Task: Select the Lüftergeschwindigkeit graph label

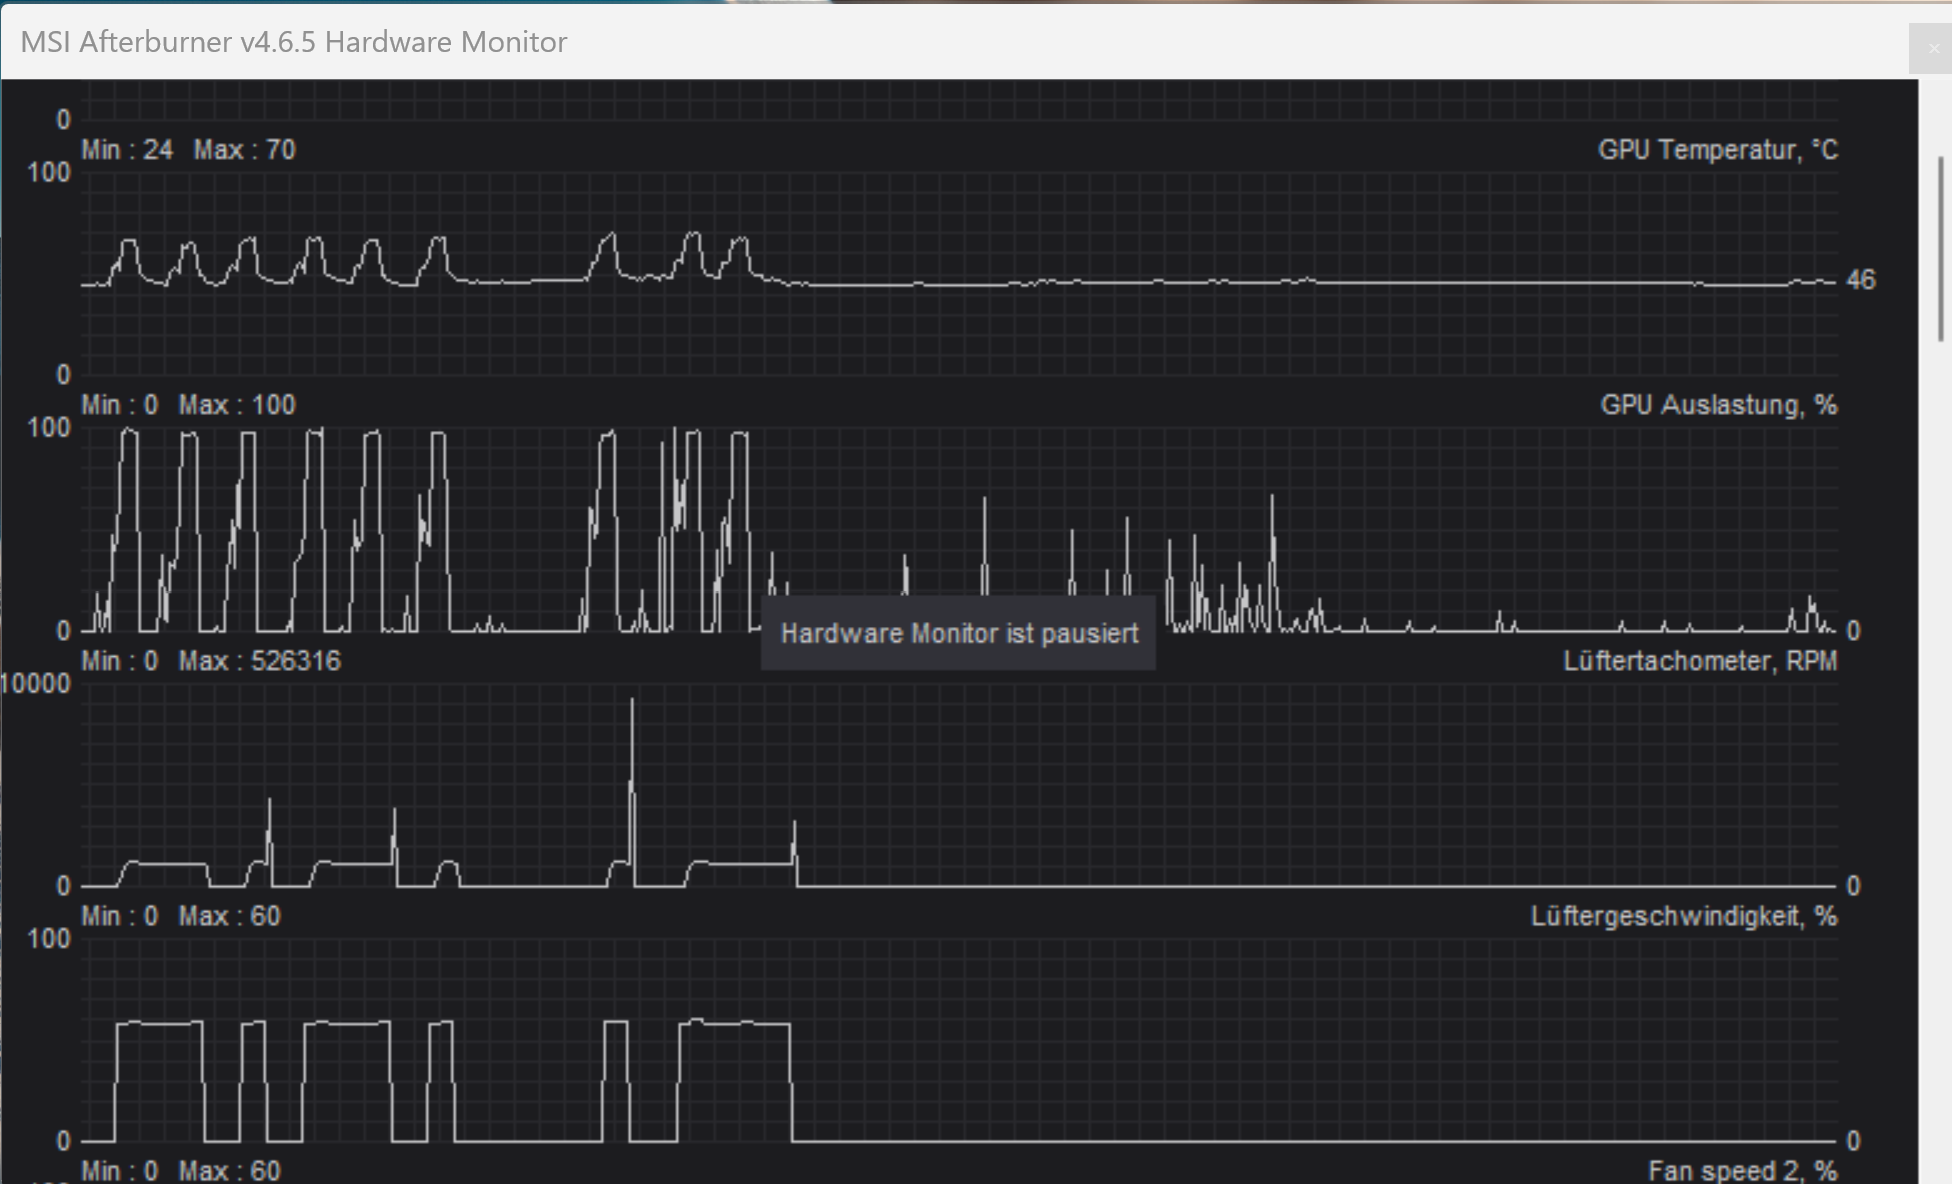Action: (x=1683, y=916)
